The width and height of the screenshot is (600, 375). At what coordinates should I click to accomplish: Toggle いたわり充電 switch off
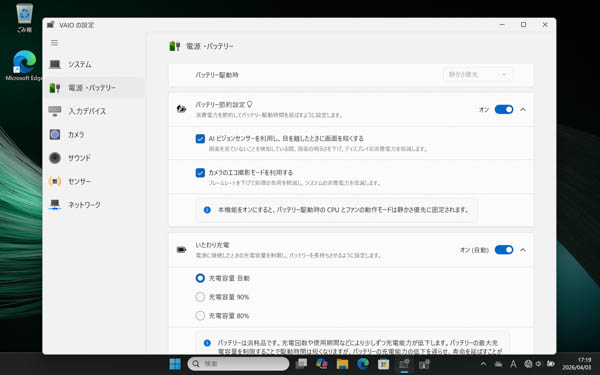pos(504,250)
